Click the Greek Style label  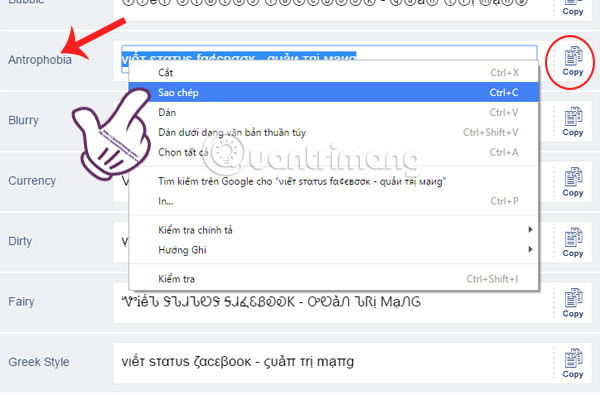point(39,362)
